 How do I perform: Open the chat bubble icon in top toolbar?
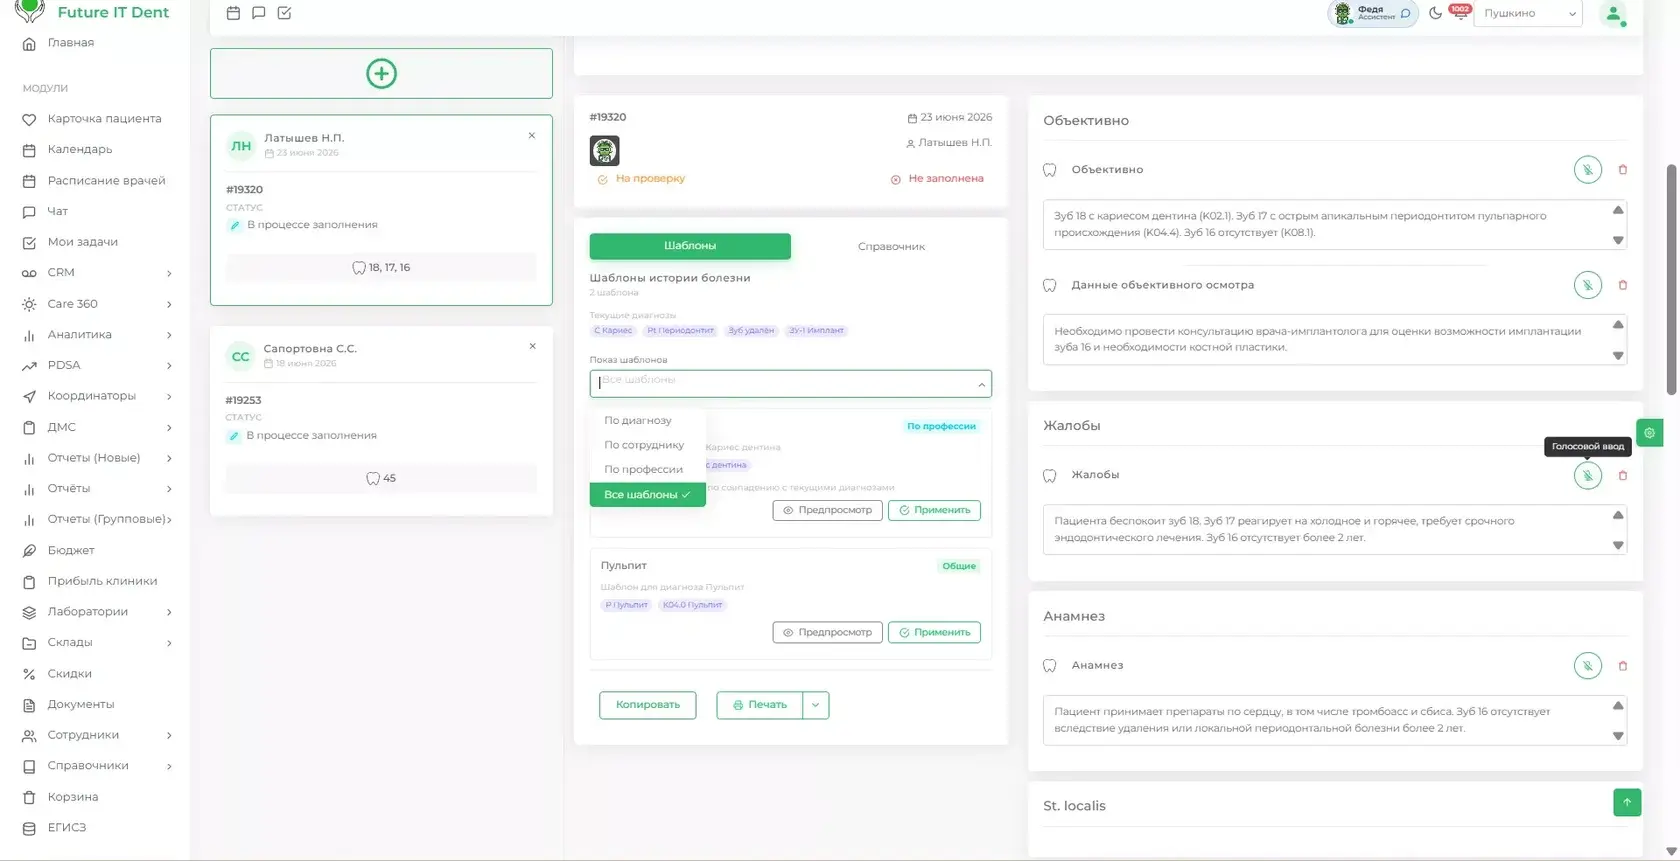pos(259,13)
